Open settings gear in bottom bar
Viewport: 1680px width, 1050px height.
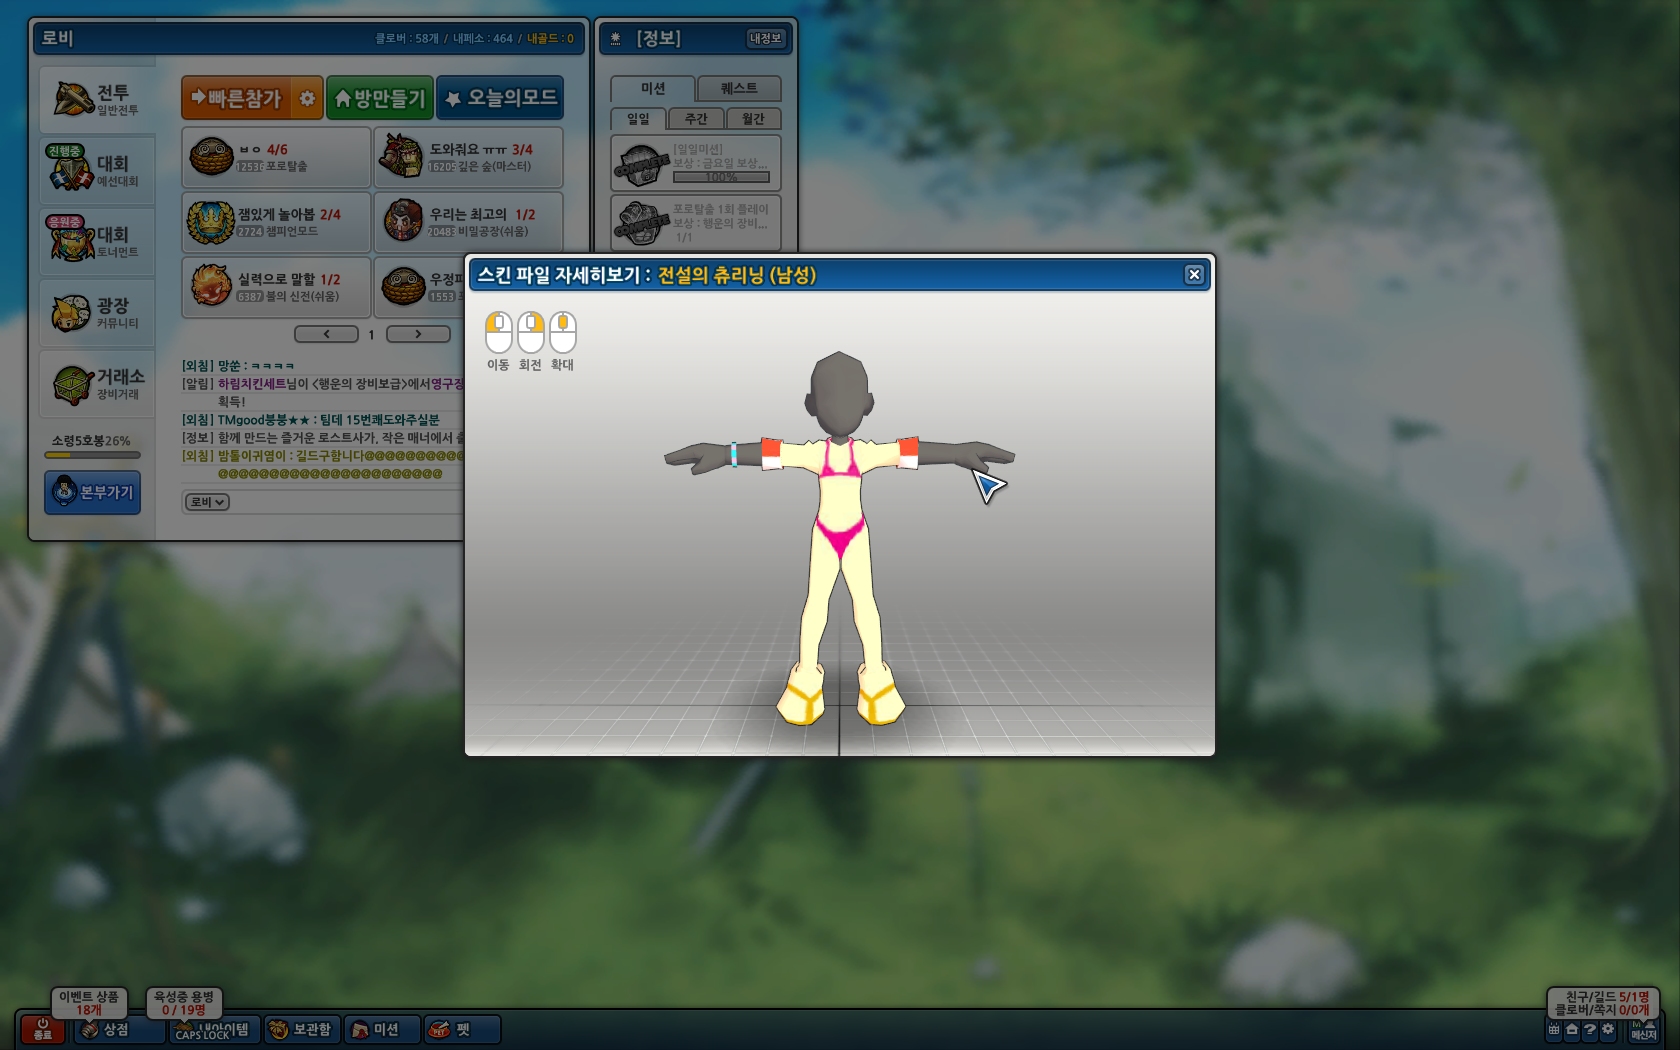click(1608, 1029)
